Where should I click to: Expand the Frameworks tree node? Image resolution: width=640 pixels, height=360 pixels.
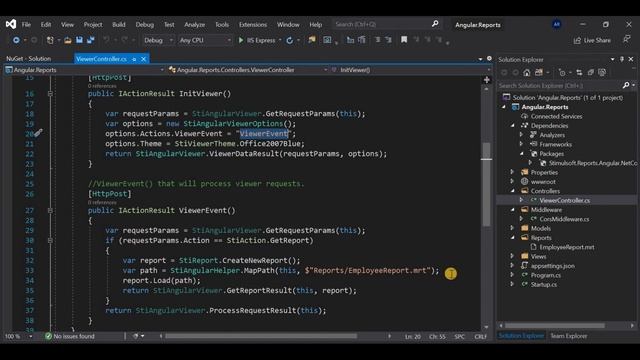tap(521, 144)
